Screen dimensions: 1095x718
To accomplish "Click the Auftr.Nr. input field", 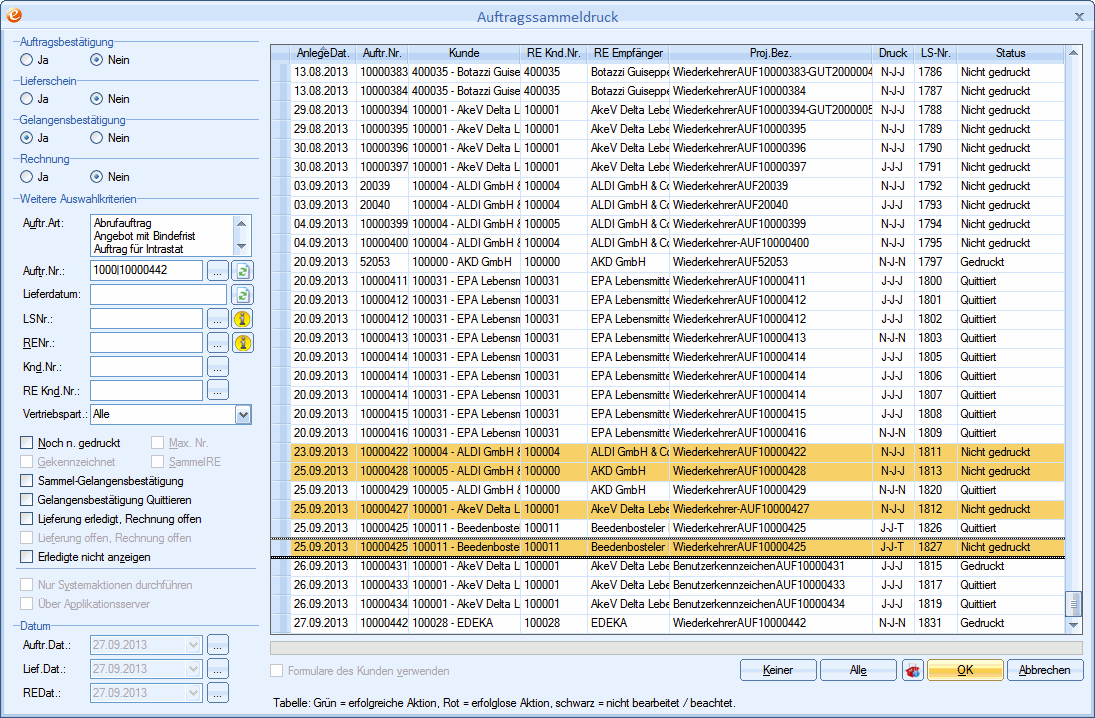I will coord(147,271).
